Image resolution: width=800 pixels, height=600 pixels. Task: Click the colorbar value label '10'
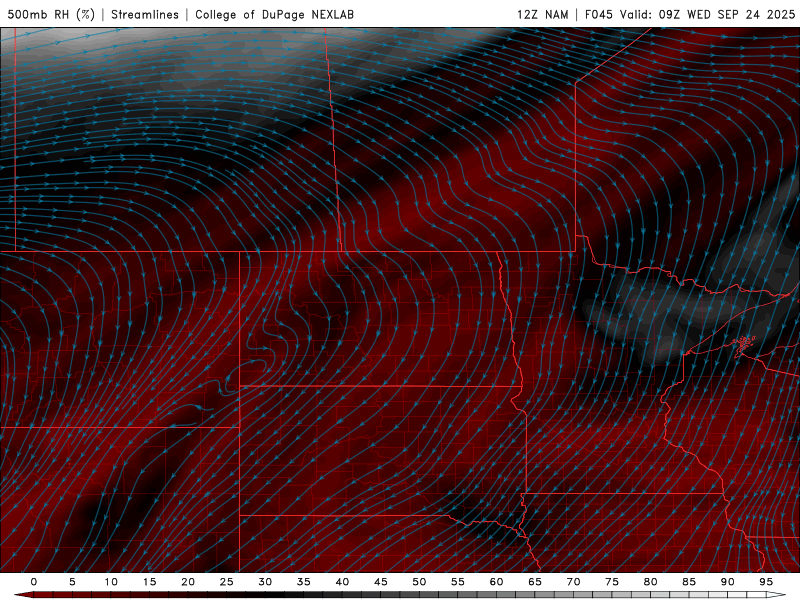(x=111, y=582)
